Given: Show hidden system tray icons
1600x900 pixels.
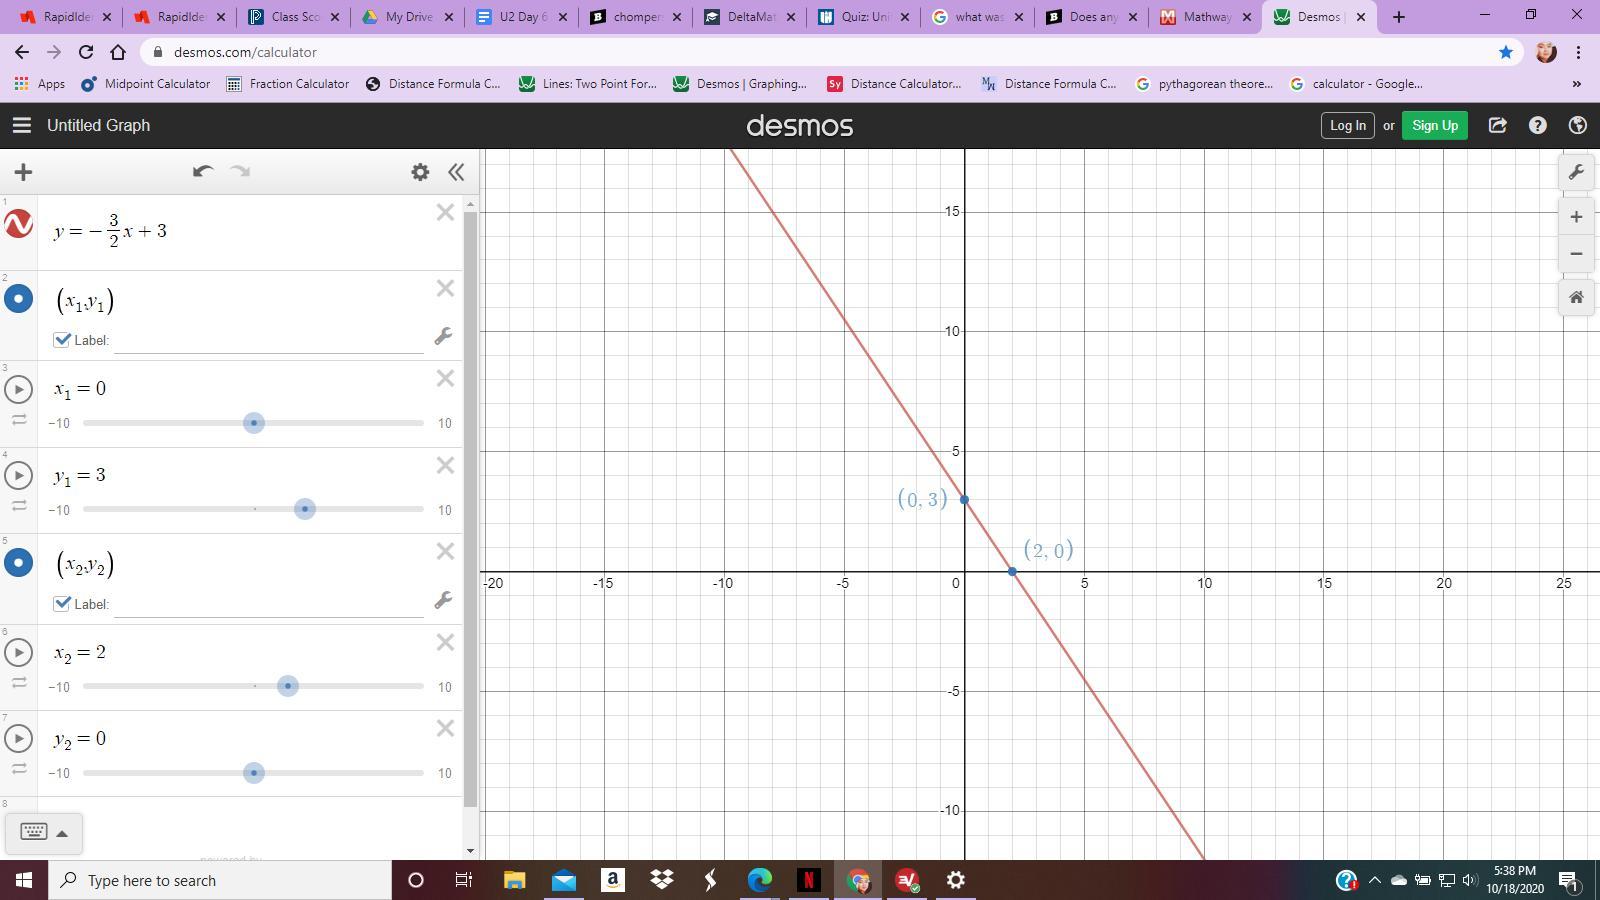Looking at the screenshot, I should click(1374, 881).
